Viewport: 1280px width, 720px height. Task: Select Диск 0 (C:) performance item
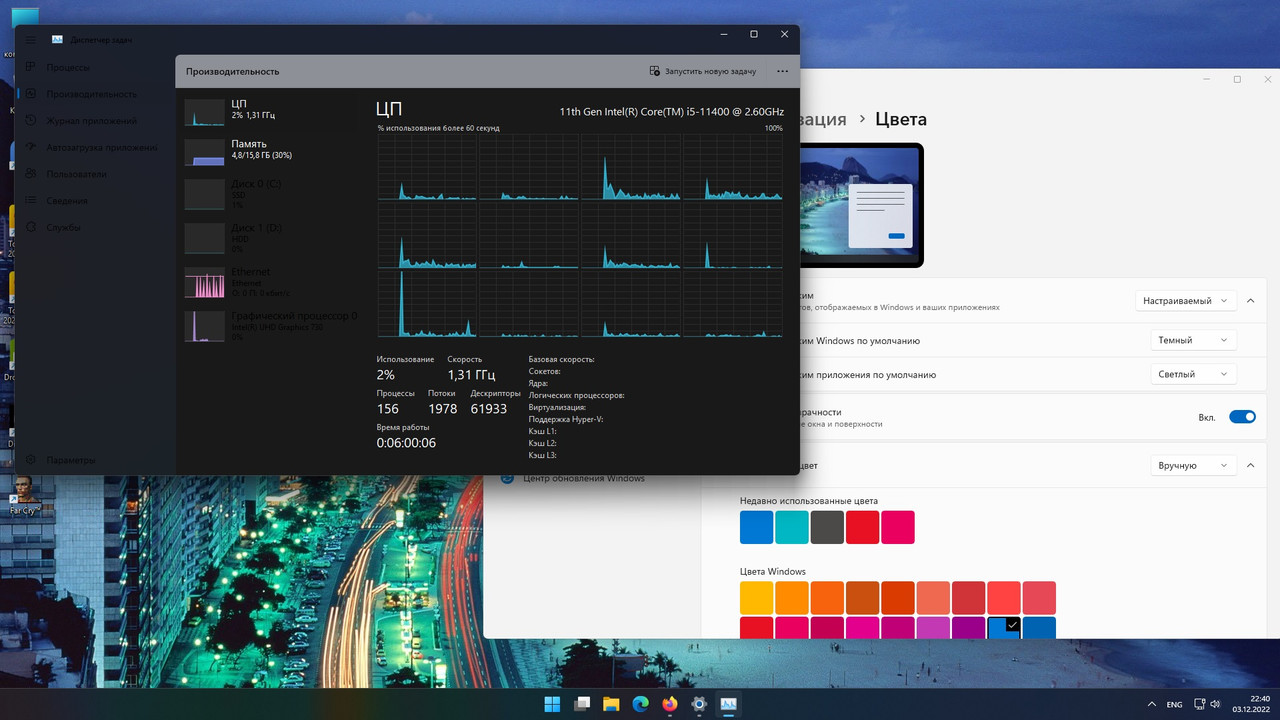(x=268, y=194)
